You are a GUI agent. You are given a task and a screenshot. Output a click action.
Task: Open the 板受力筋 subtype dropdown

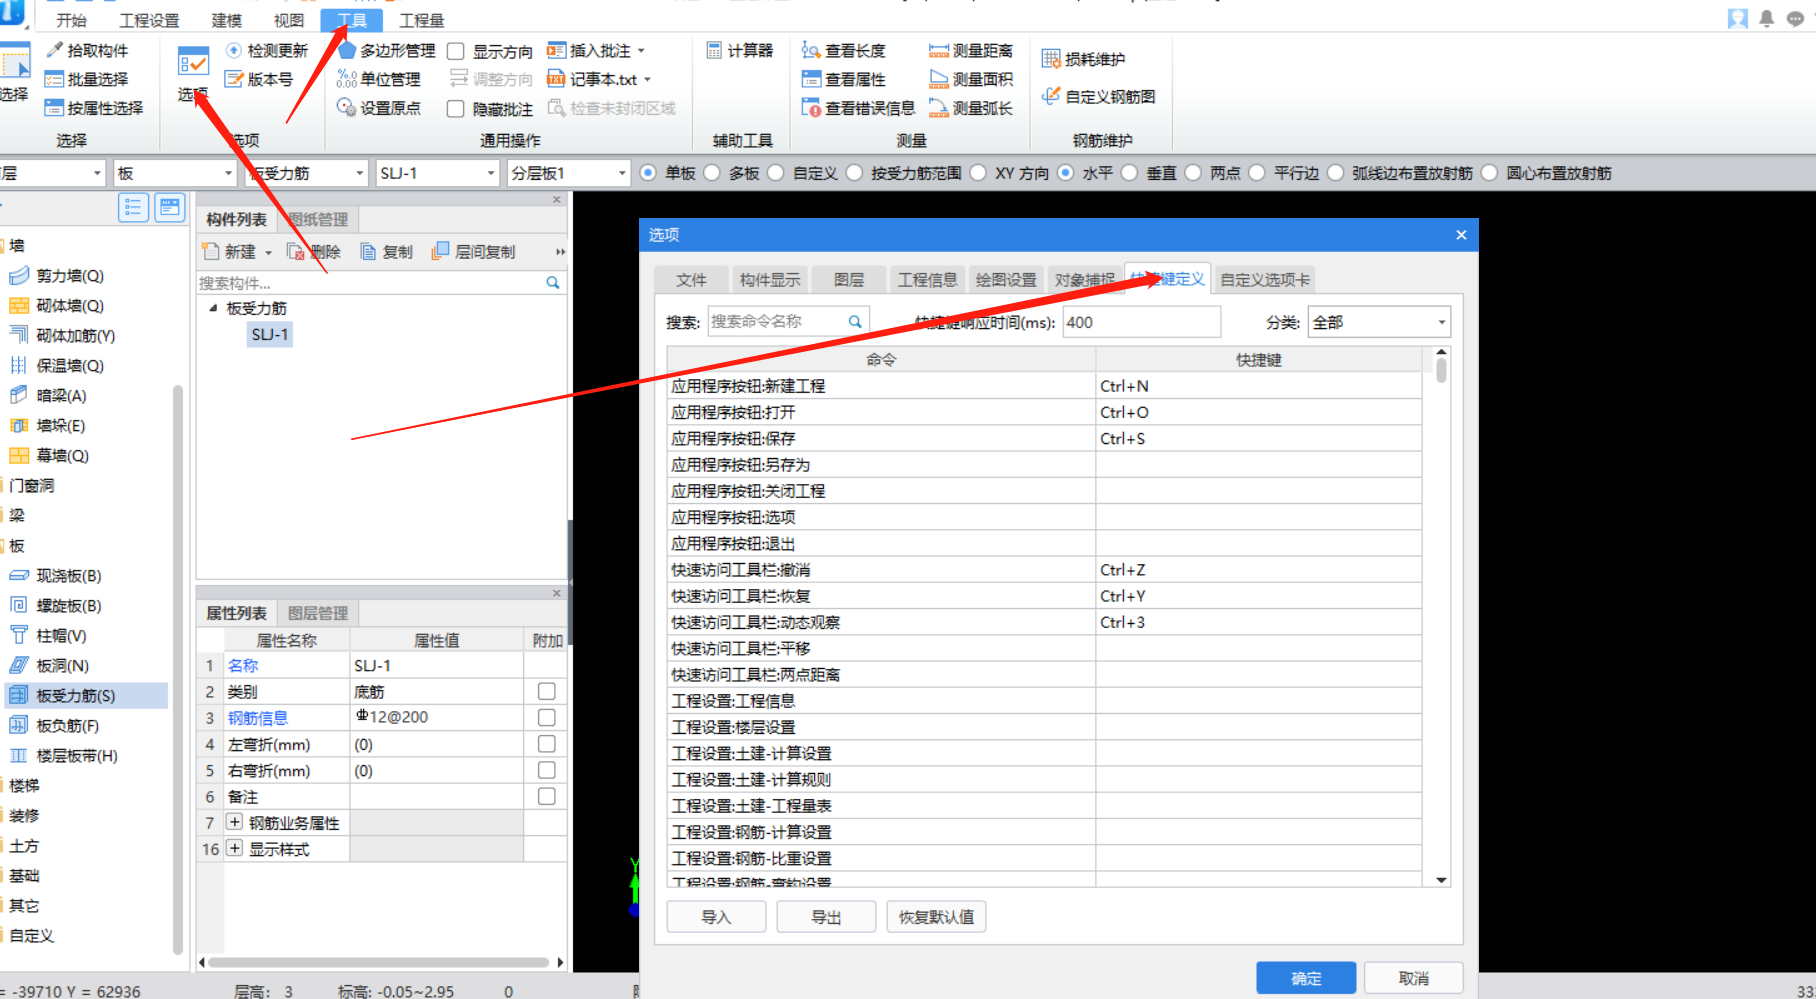click(307, 173)
